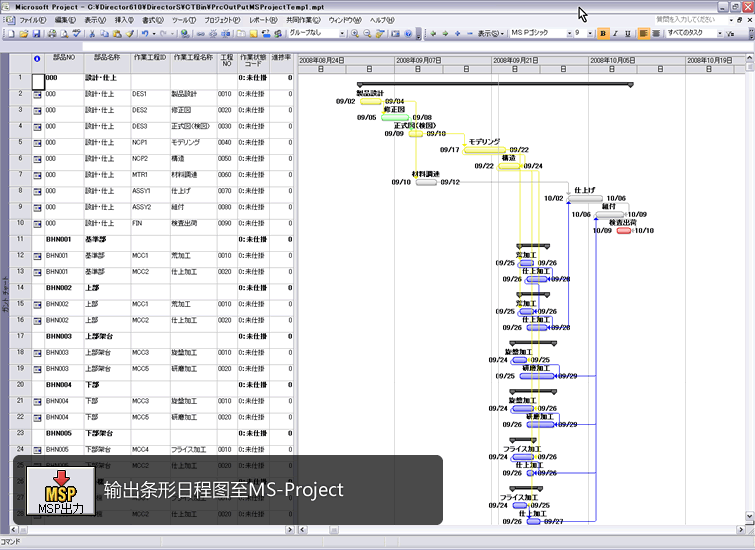The height and width of the screenshot is (550, 755).
Task: Cut with the scissors icon
Action: [x=92, y=34]
